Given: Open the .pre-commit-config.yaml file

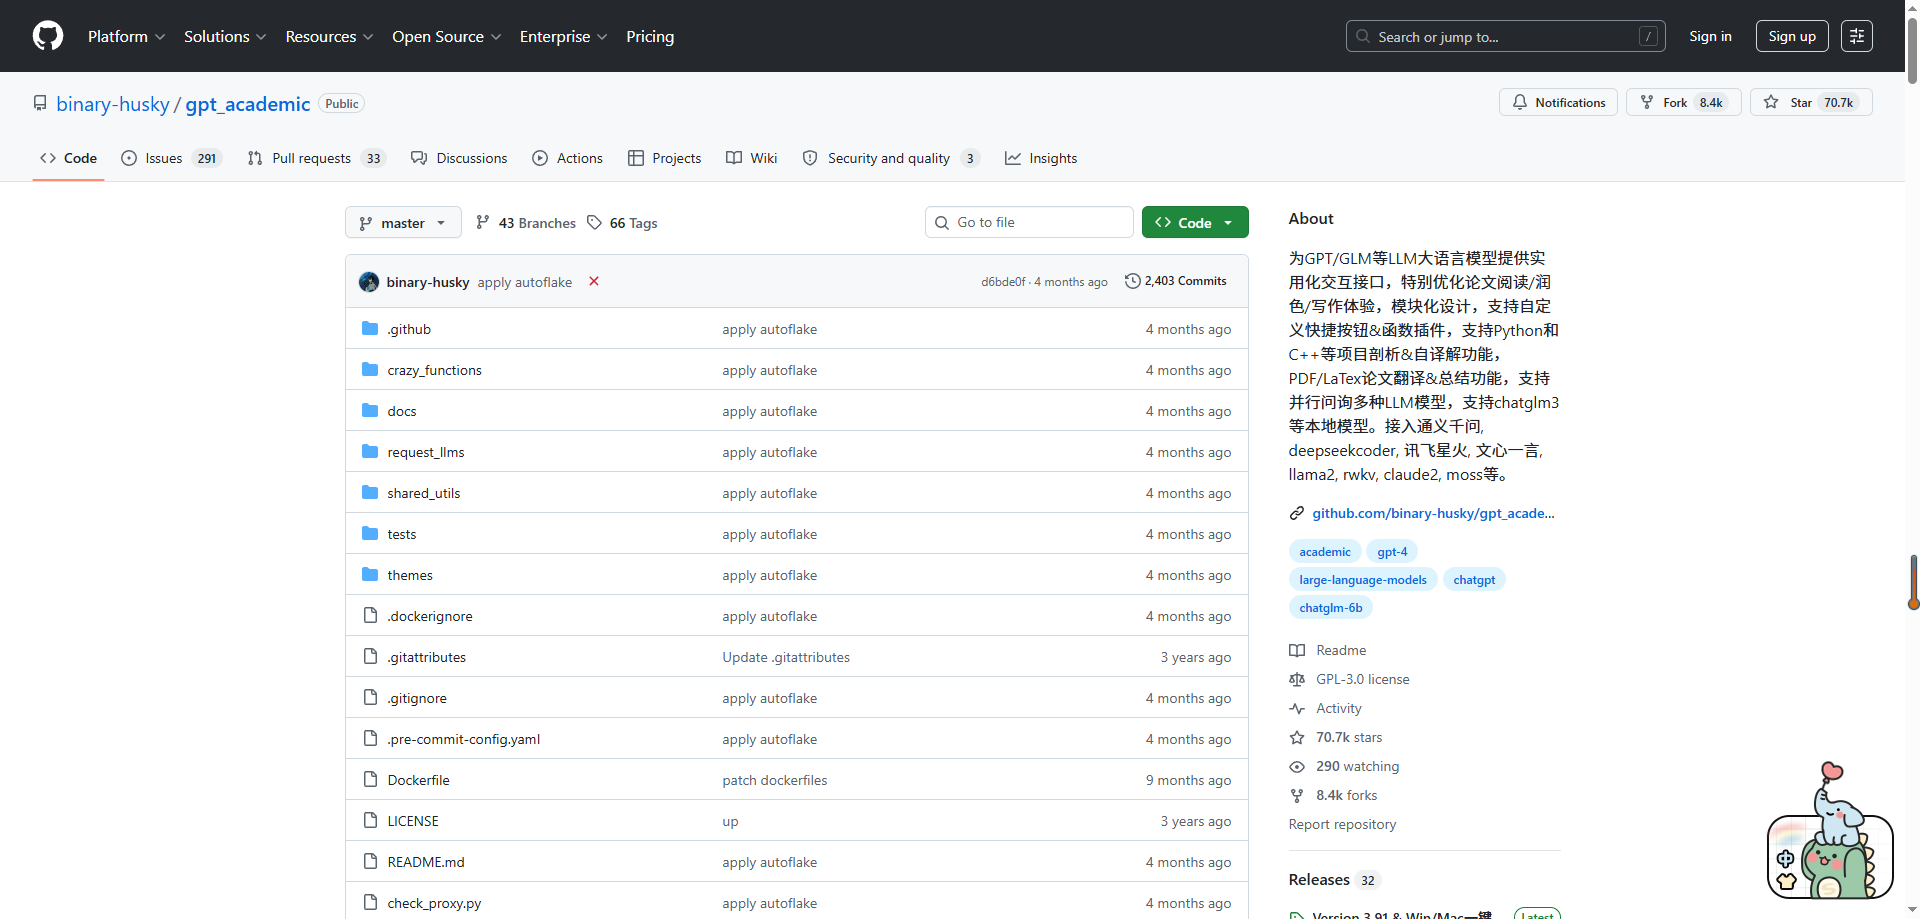Looking at the screenshot, I should (x=464, y=739).
